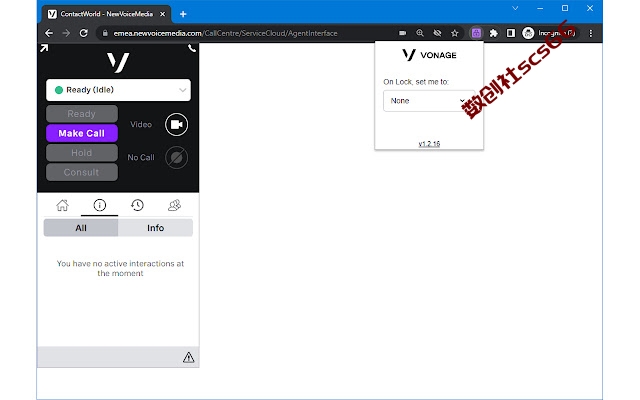Open the contacts people tab
The width and height of the screenshot is (640, 400).
pyautogui.click(x=174, y=205)
